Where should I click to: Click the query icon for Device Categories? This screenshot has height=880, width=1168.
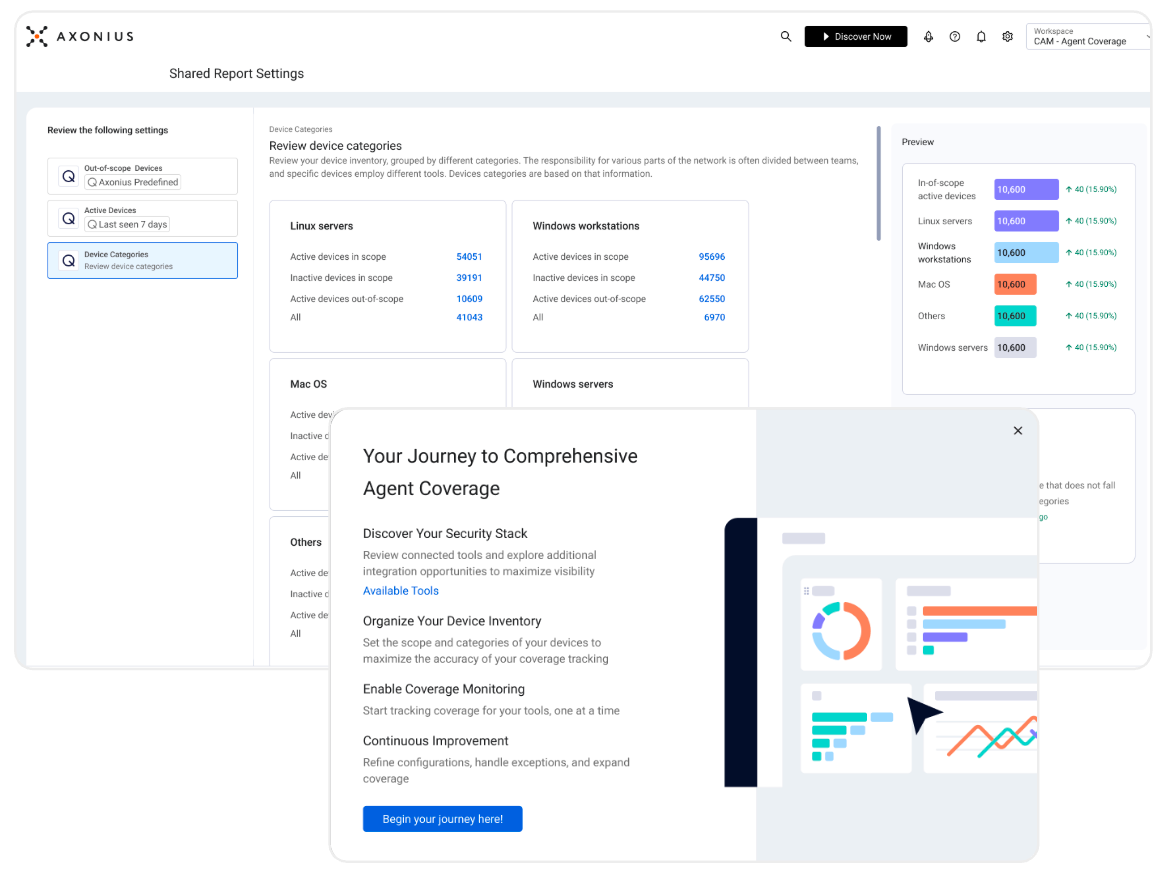pyautogui.click(x=69, y=260)
